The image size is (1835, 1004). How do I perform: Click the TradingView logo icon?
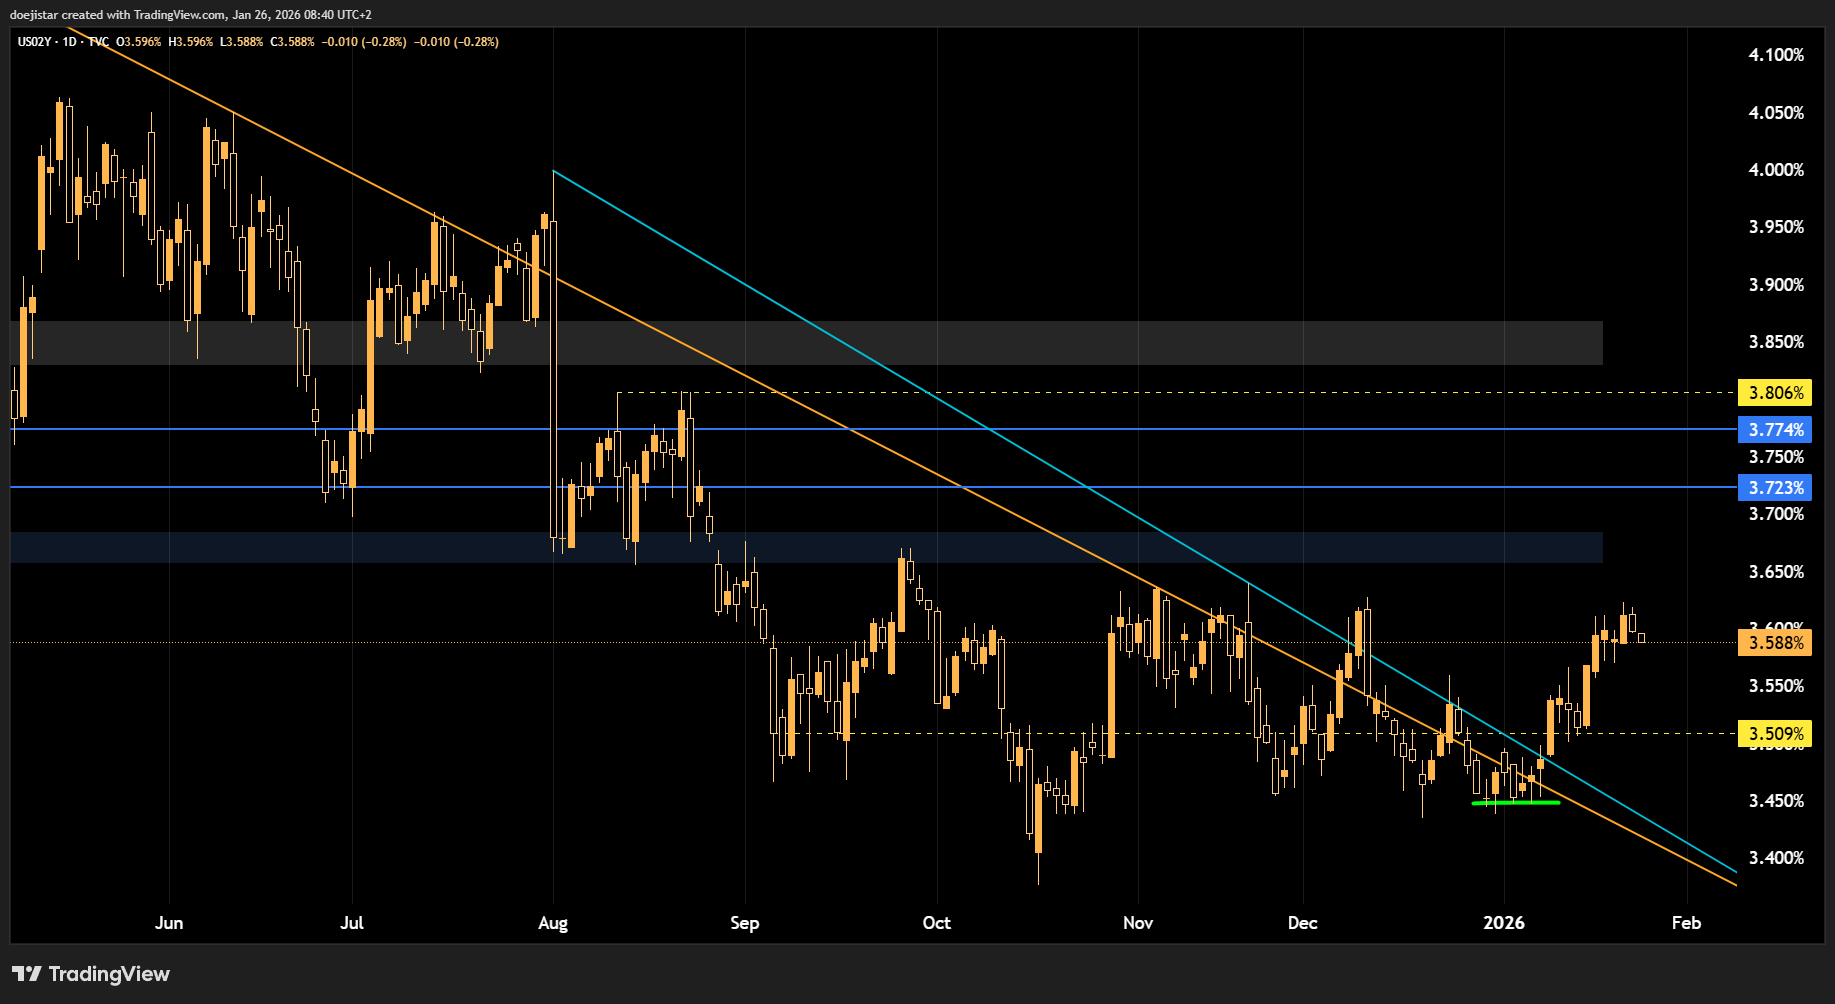point(26,974)
